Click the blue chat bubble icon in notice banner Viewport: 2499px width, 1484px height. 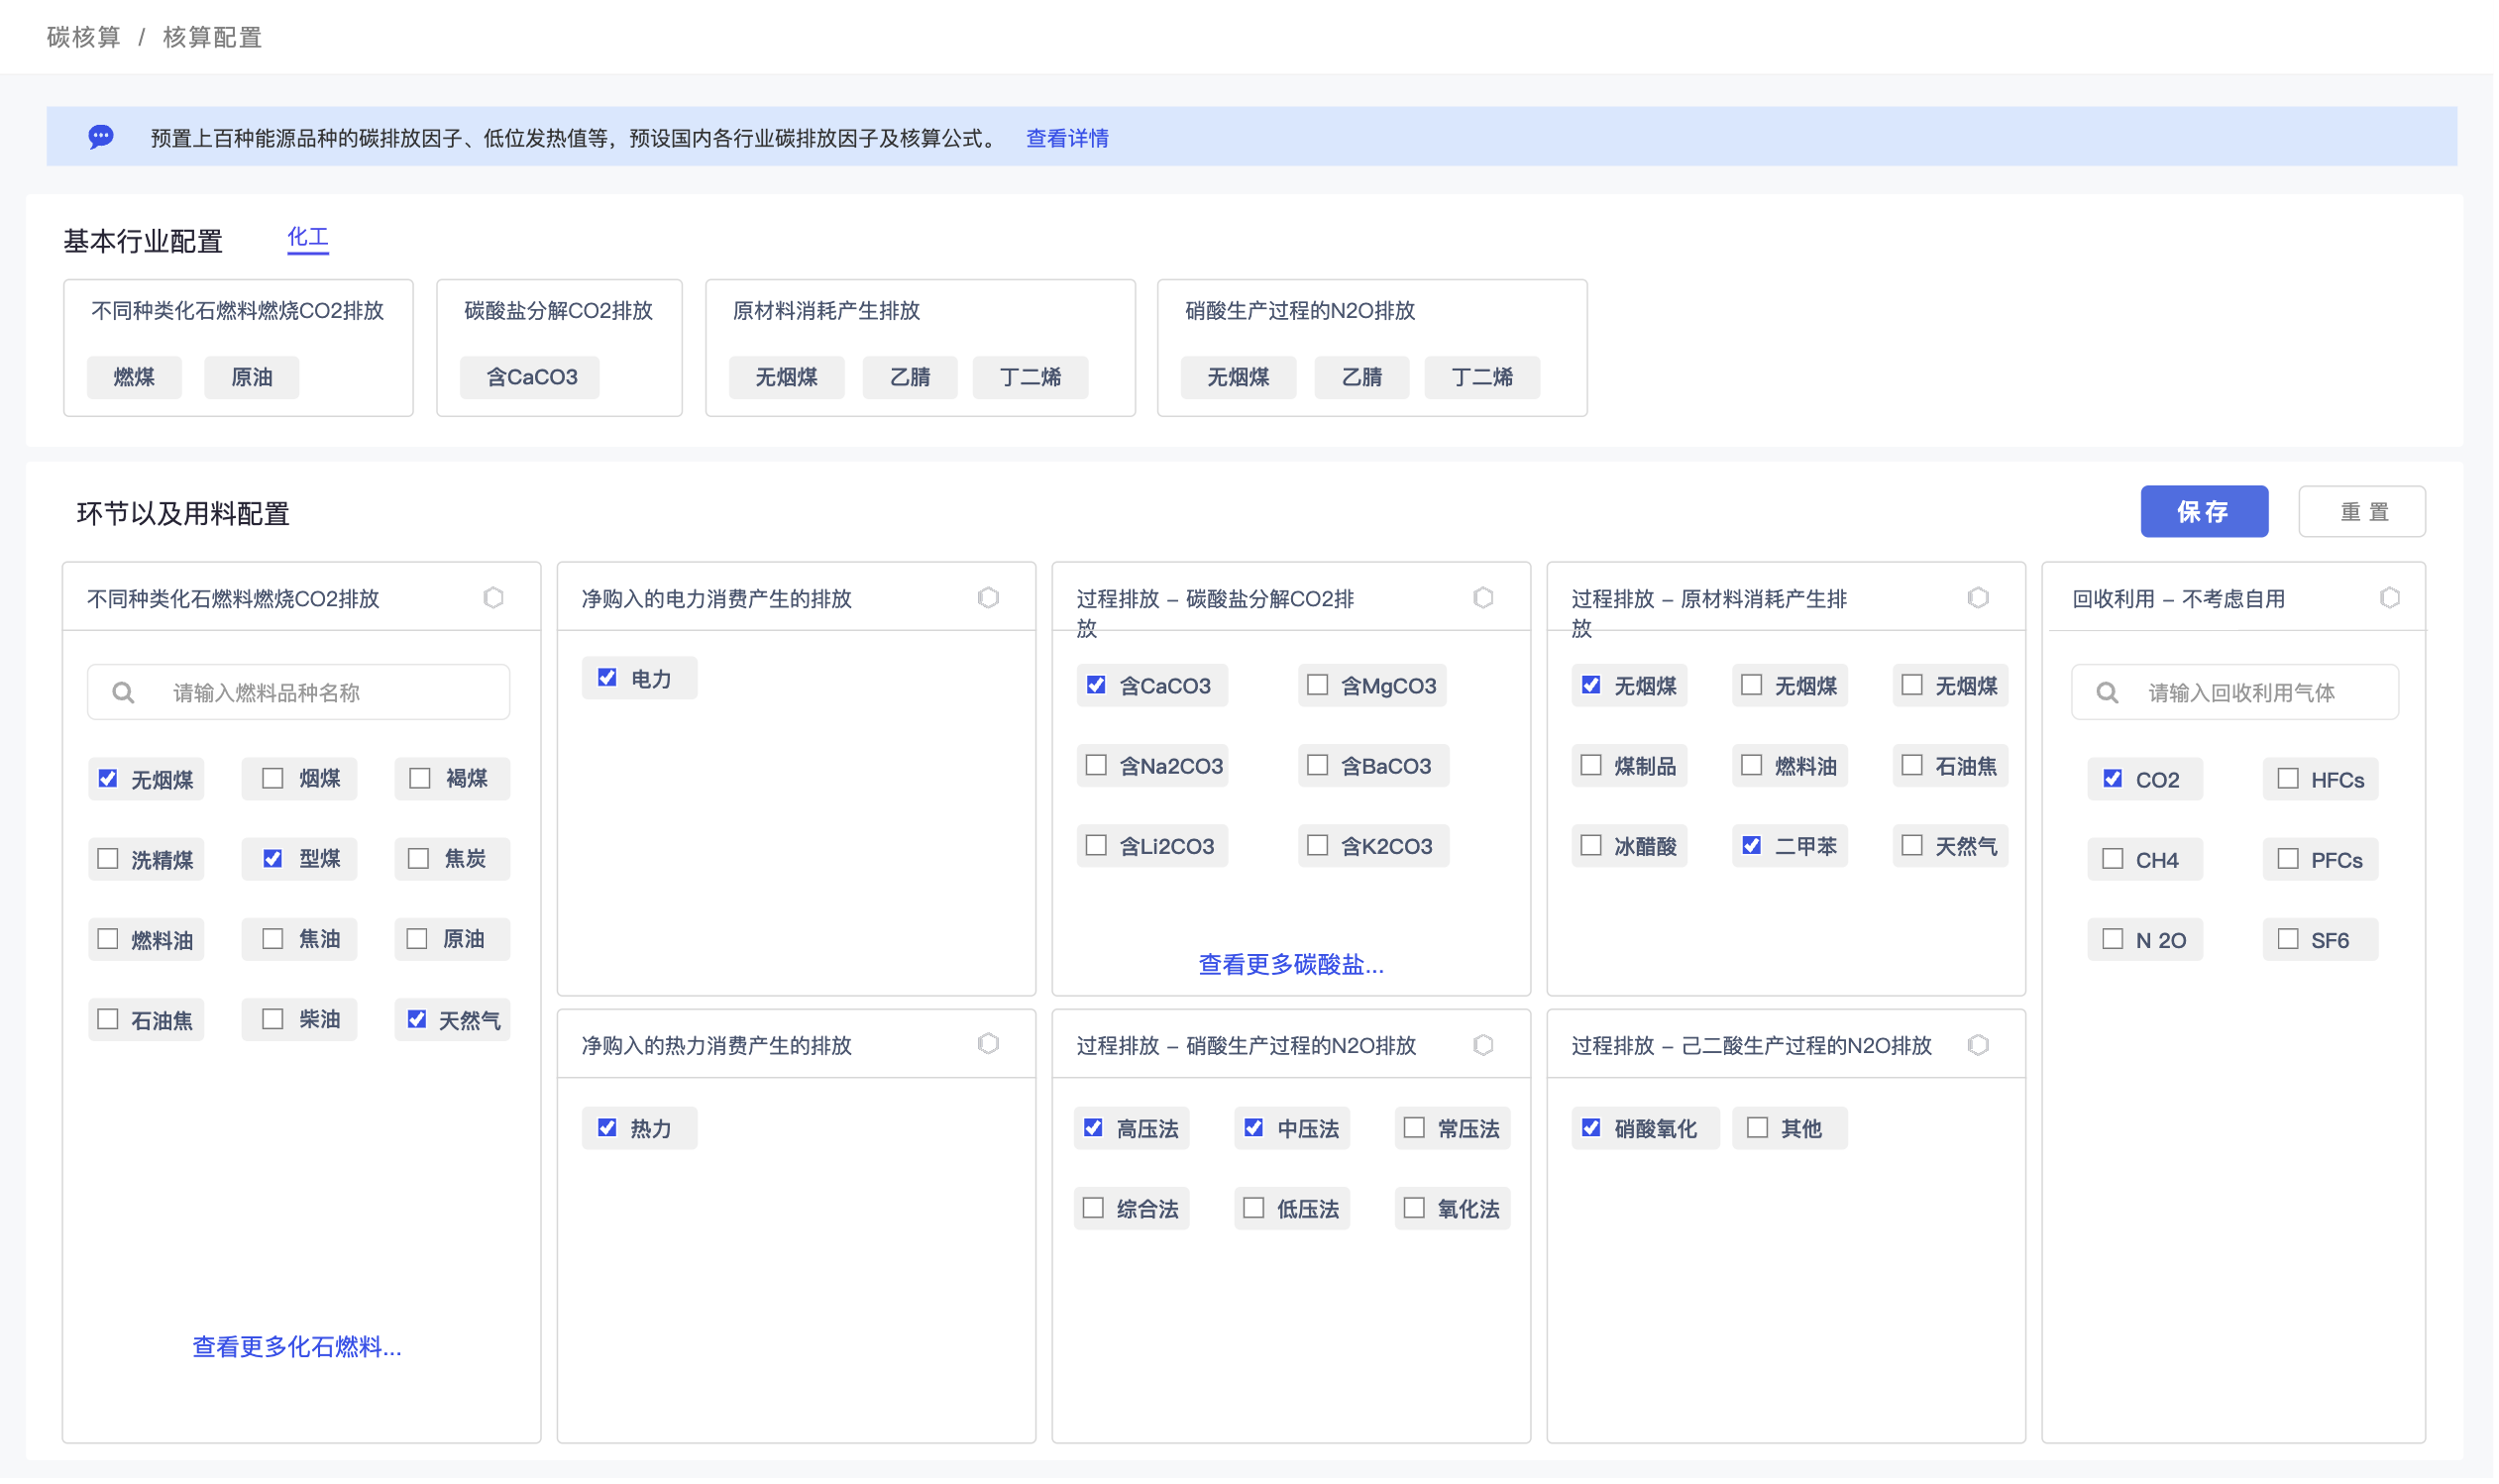(101, 137)
